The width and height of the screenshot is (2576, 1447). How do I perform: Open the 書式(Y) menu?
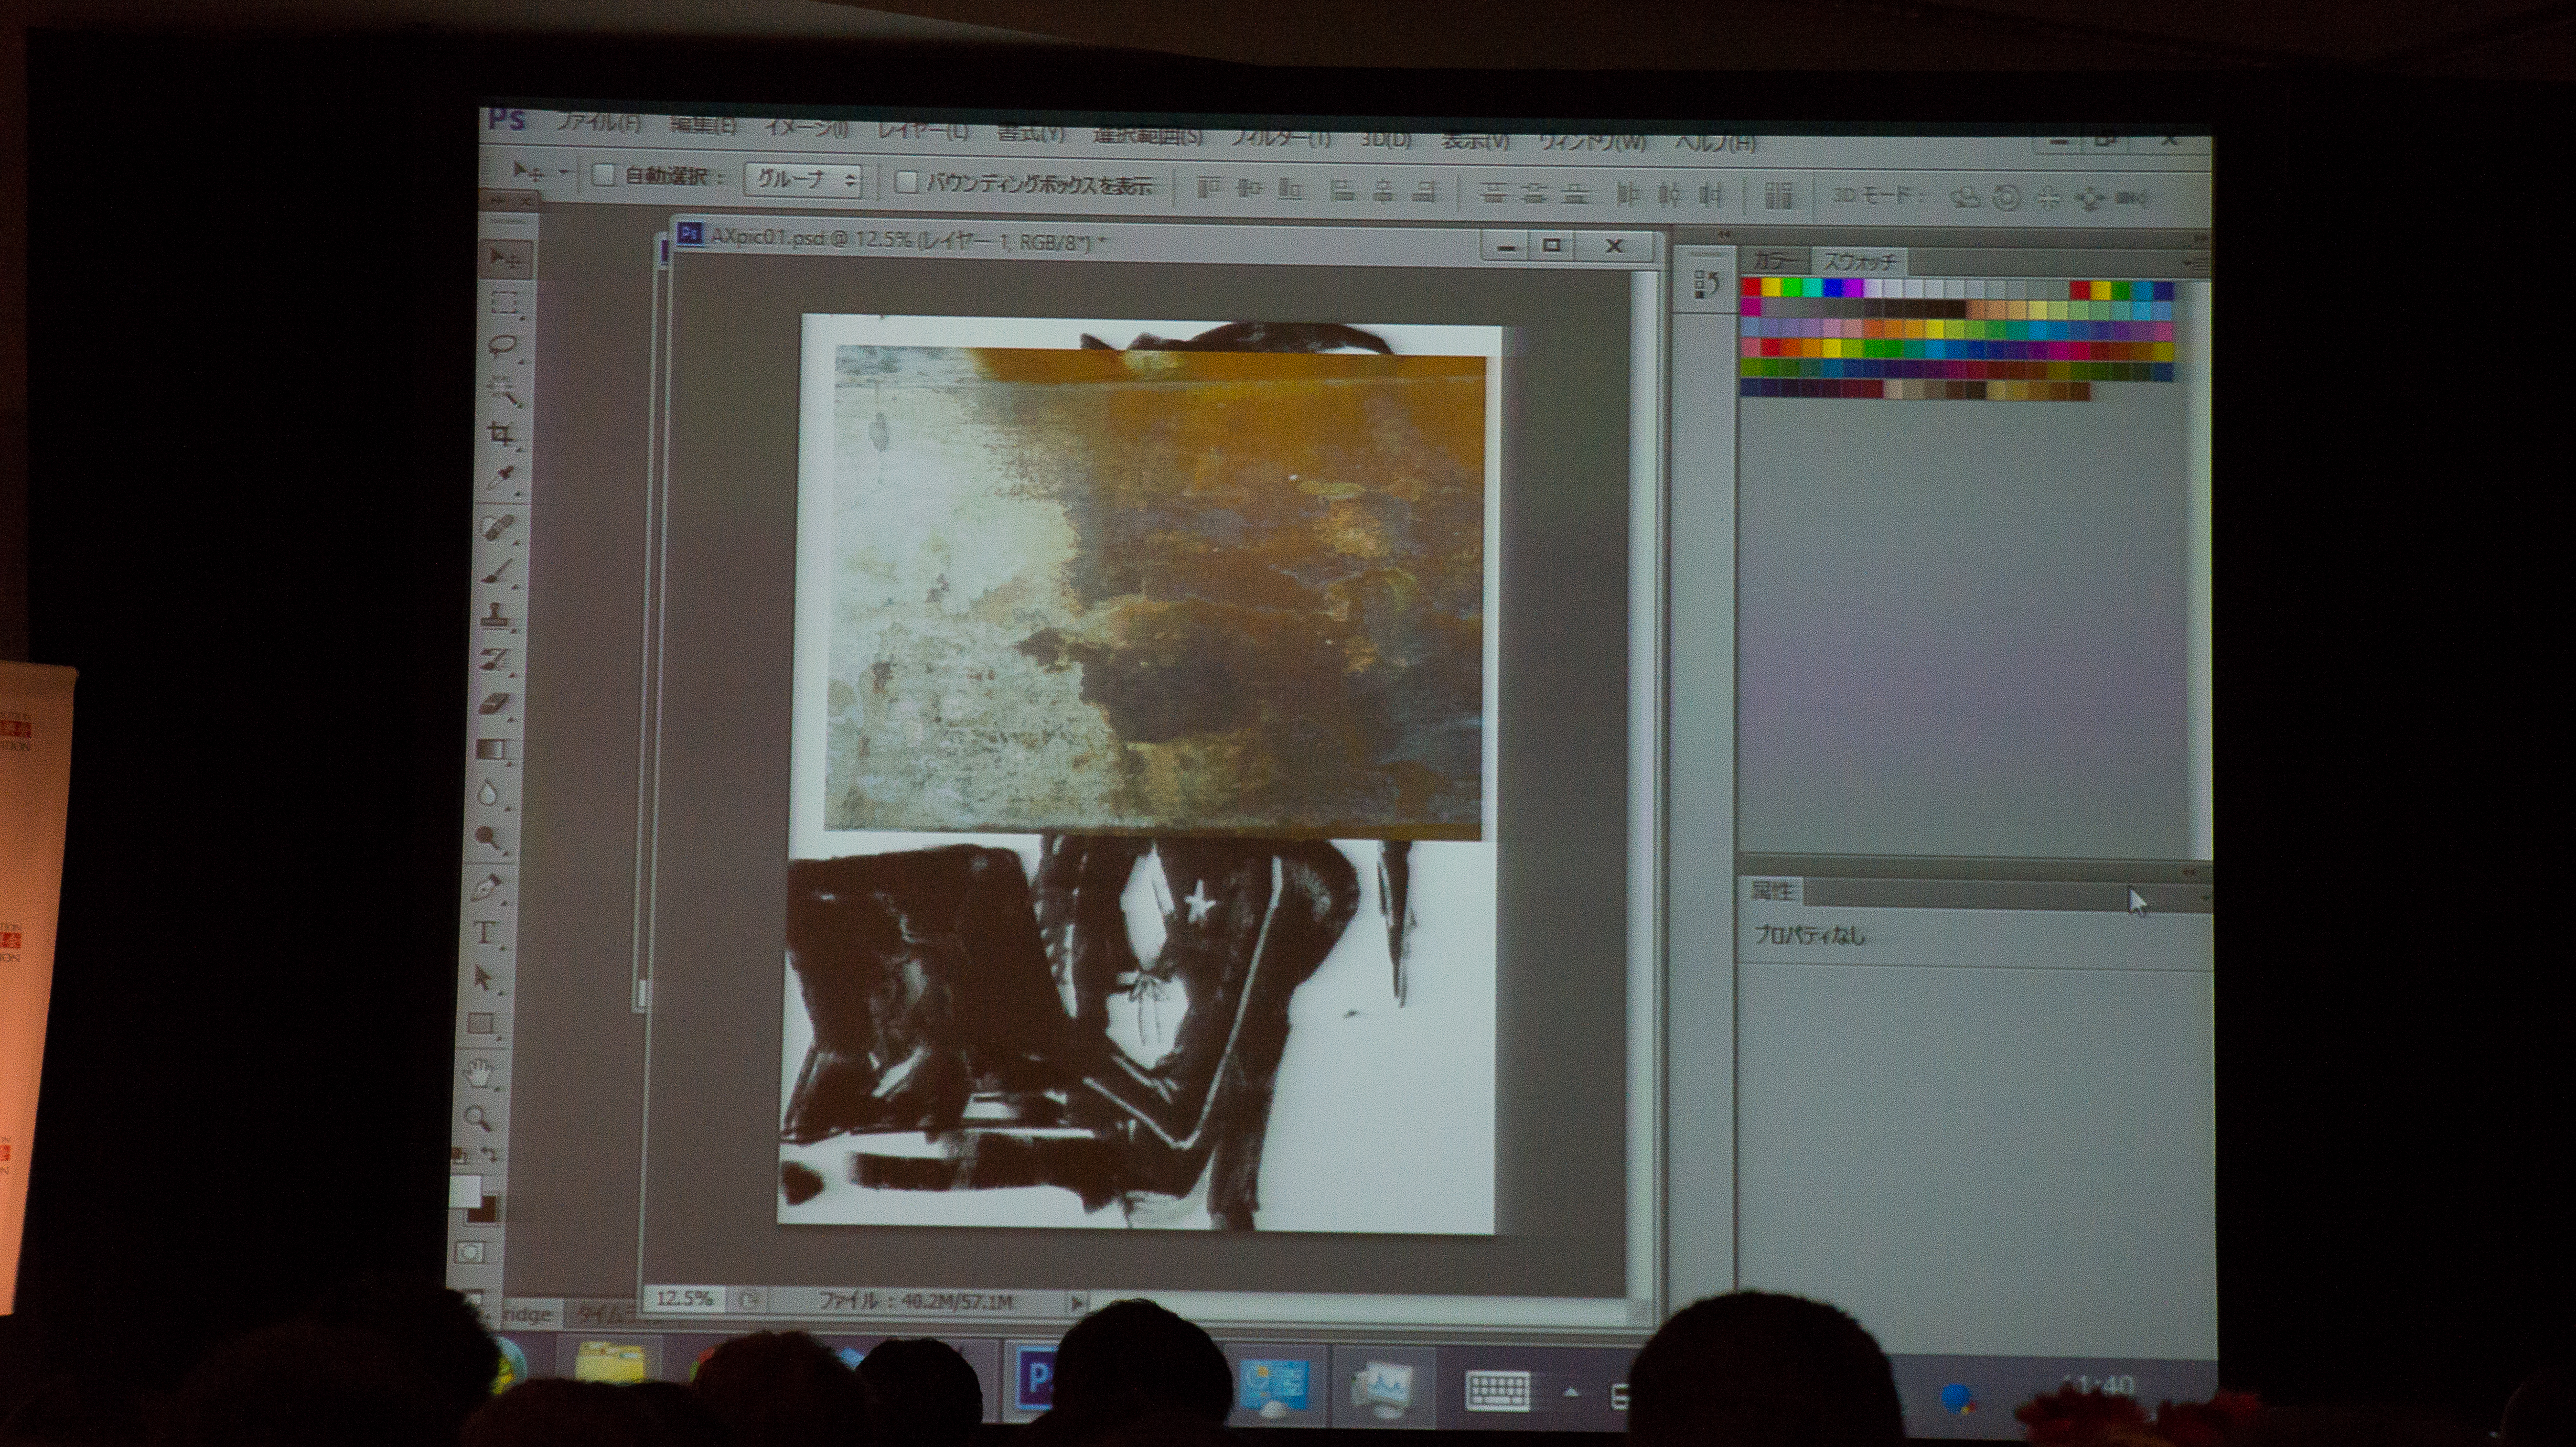1030,133
